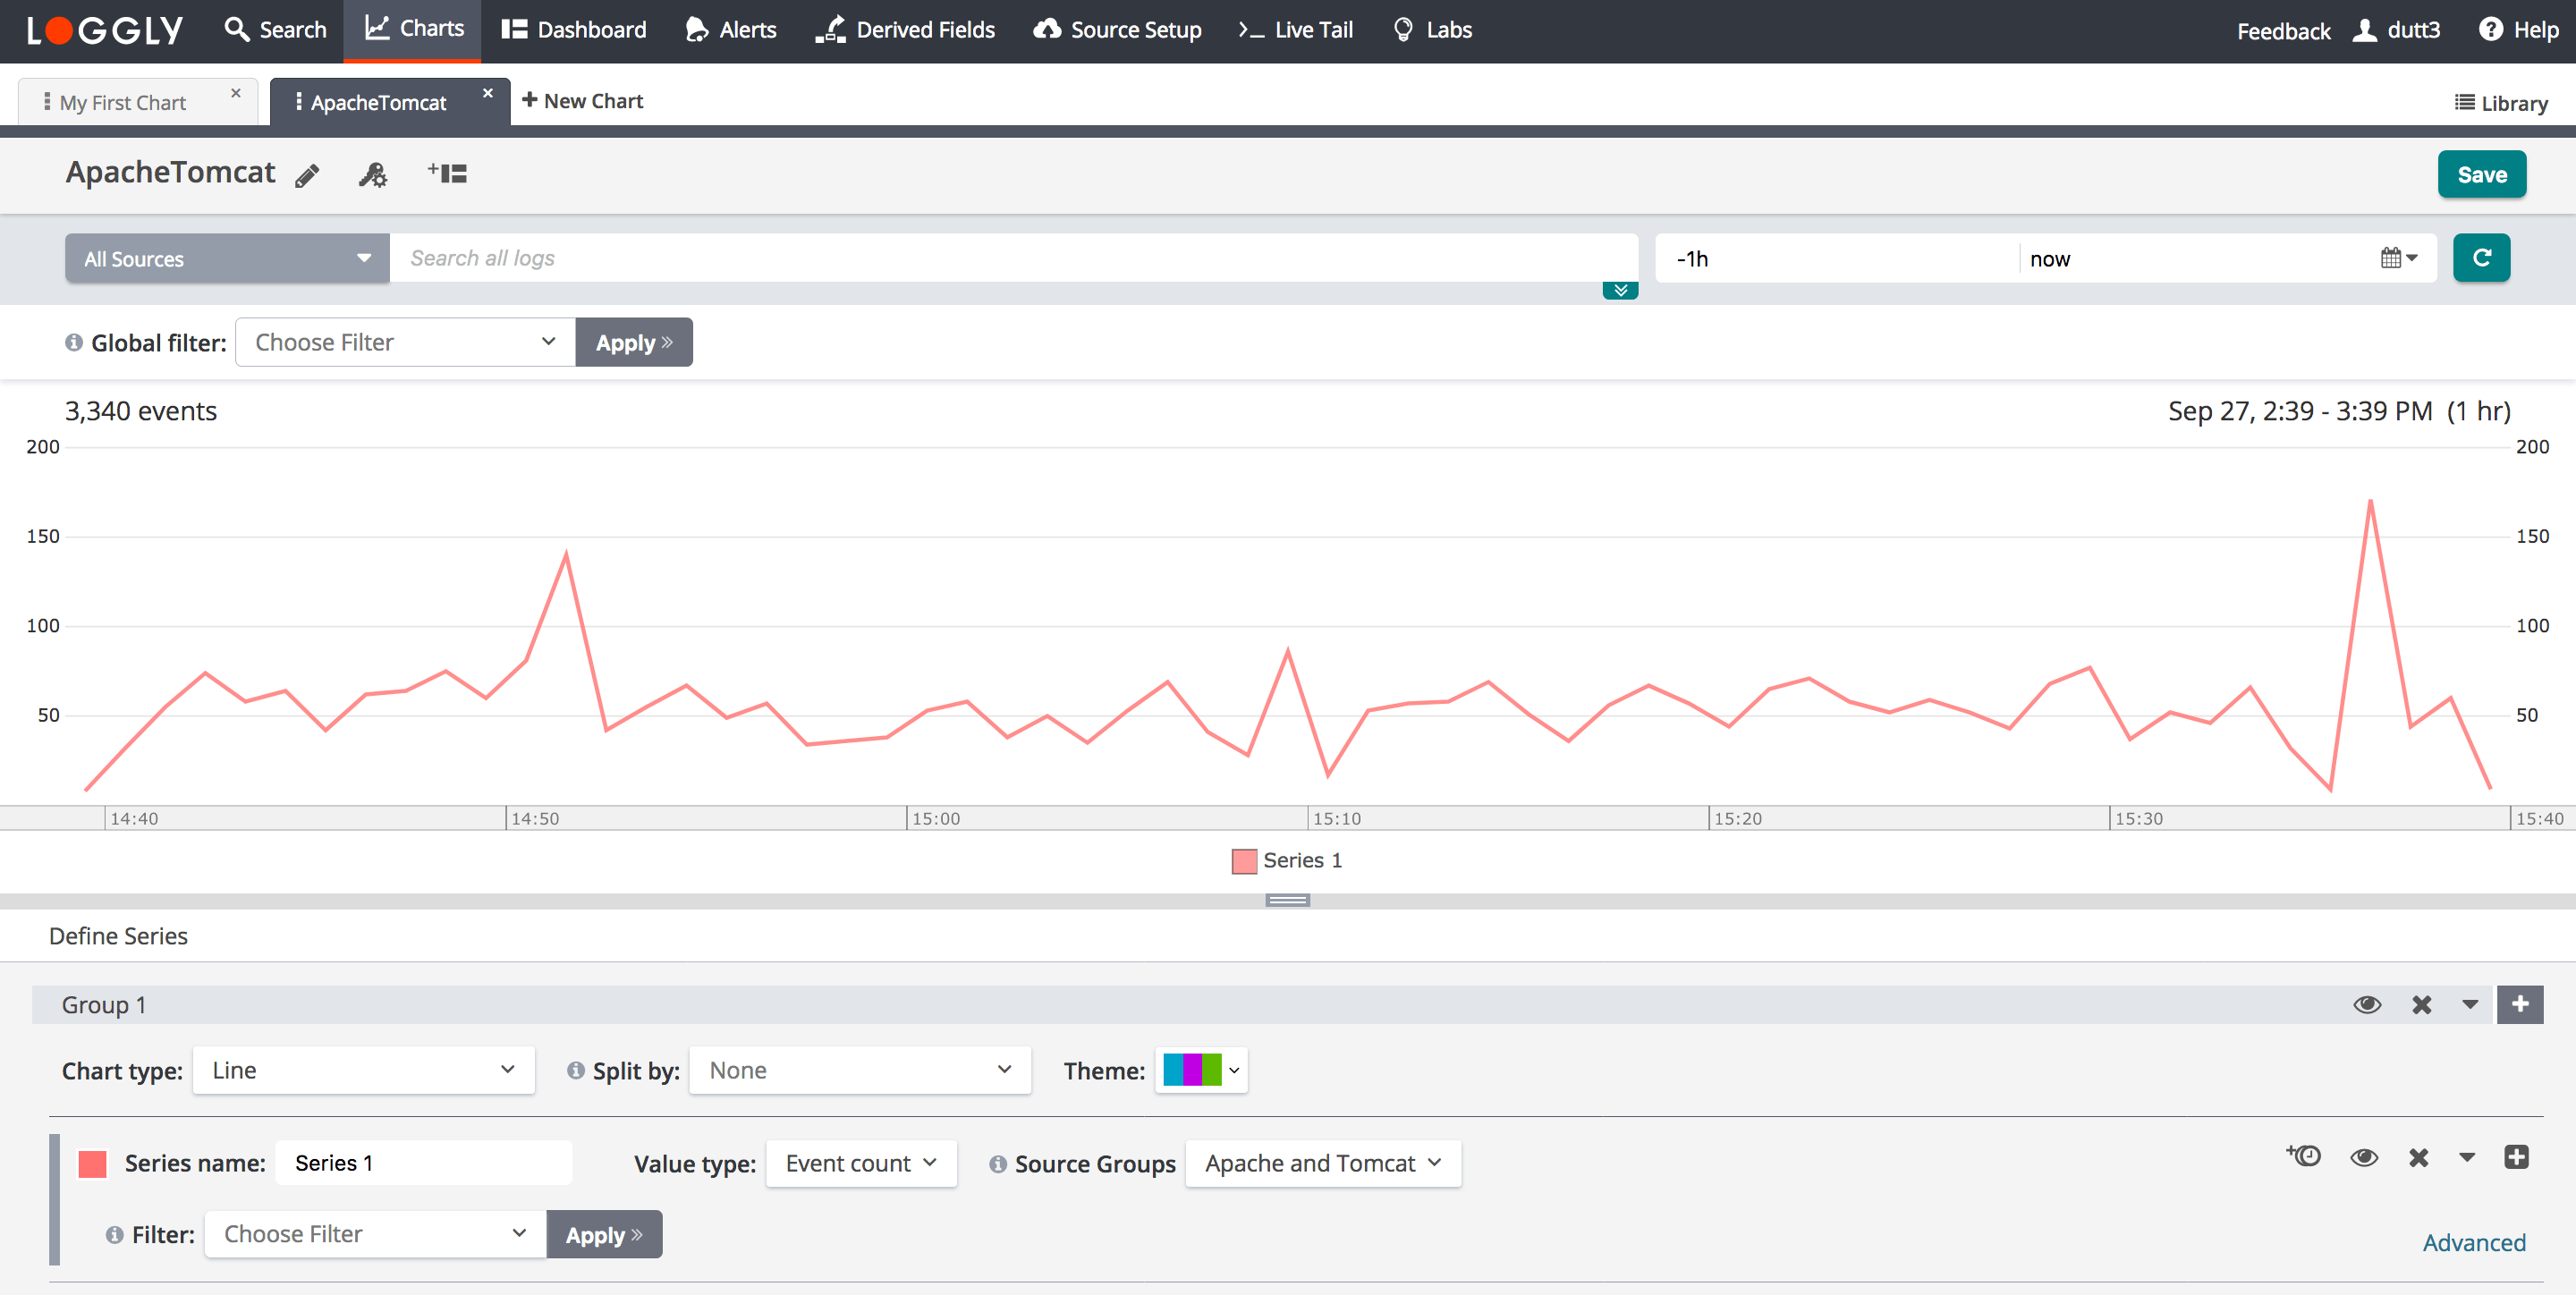
Task: Toggle Series 1 visibility eye icon
Action: click(2364, 1158)
